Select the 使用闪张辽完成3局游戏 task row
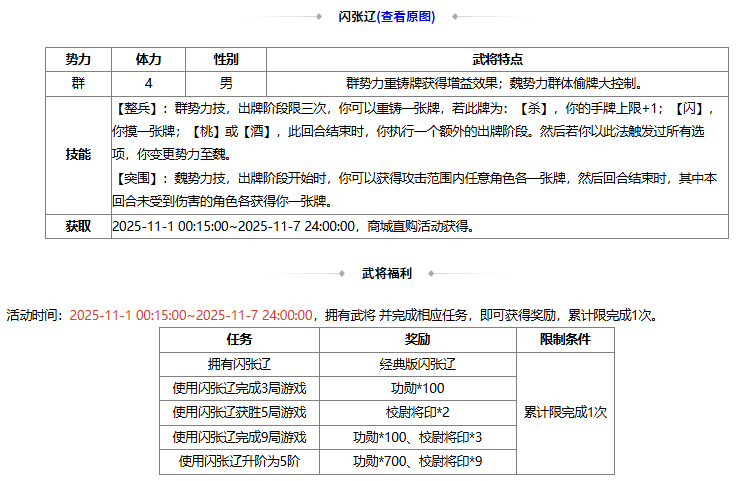This screenshot has height=481, width=736. pyautogui.click(x=239, y=388)
